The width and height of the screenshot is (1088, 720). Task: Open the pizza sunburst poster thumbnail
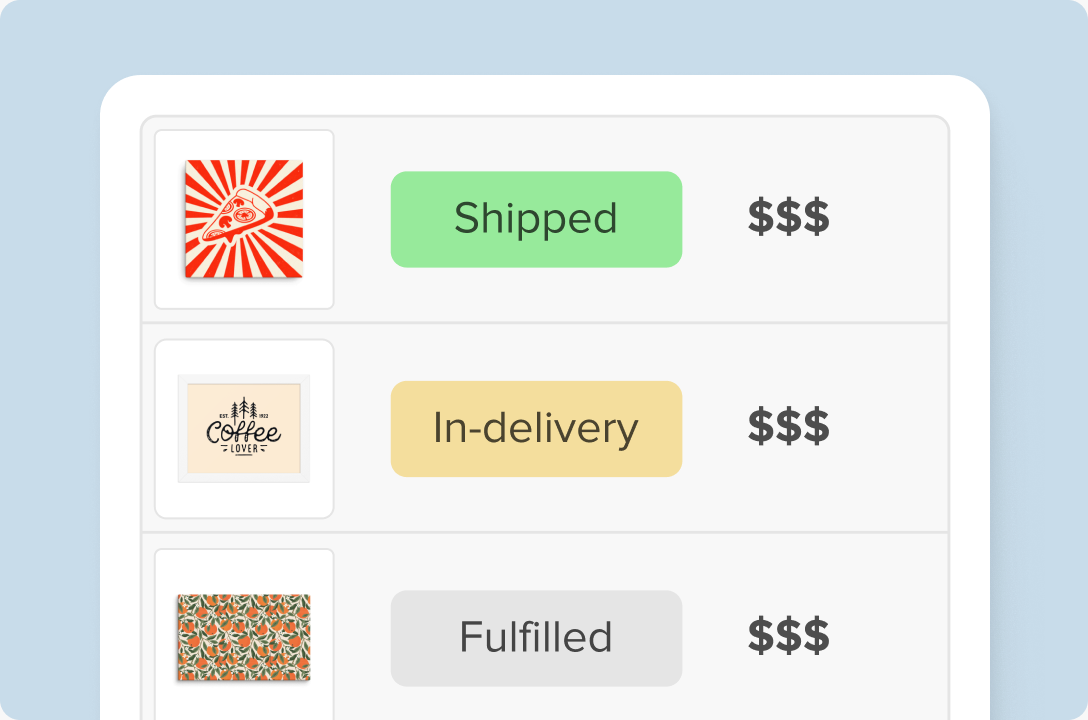[244, 219]
